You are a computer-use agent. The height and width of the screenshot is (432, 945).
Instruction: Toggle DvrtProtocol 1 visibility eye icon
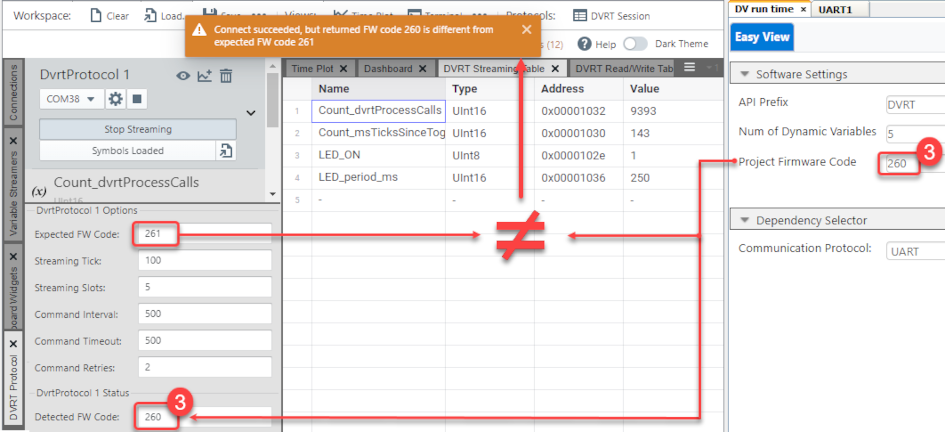183,76
